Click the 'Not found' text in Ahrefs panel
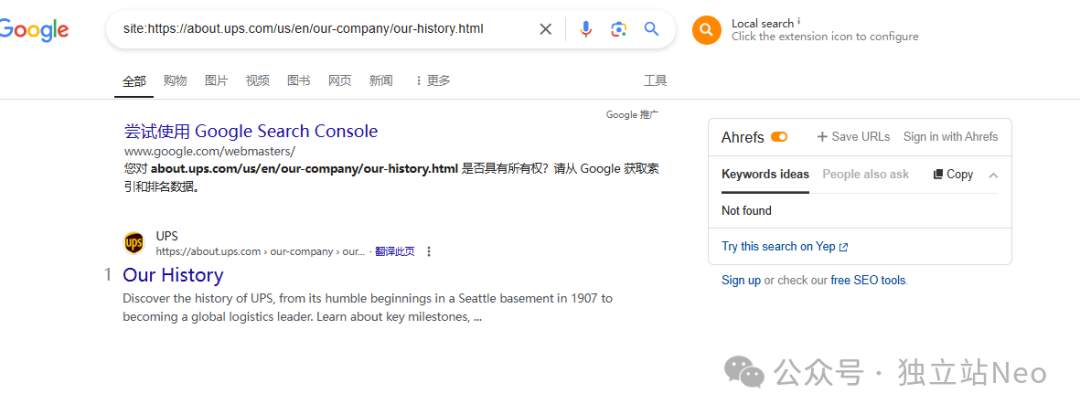 coord(747,211)
